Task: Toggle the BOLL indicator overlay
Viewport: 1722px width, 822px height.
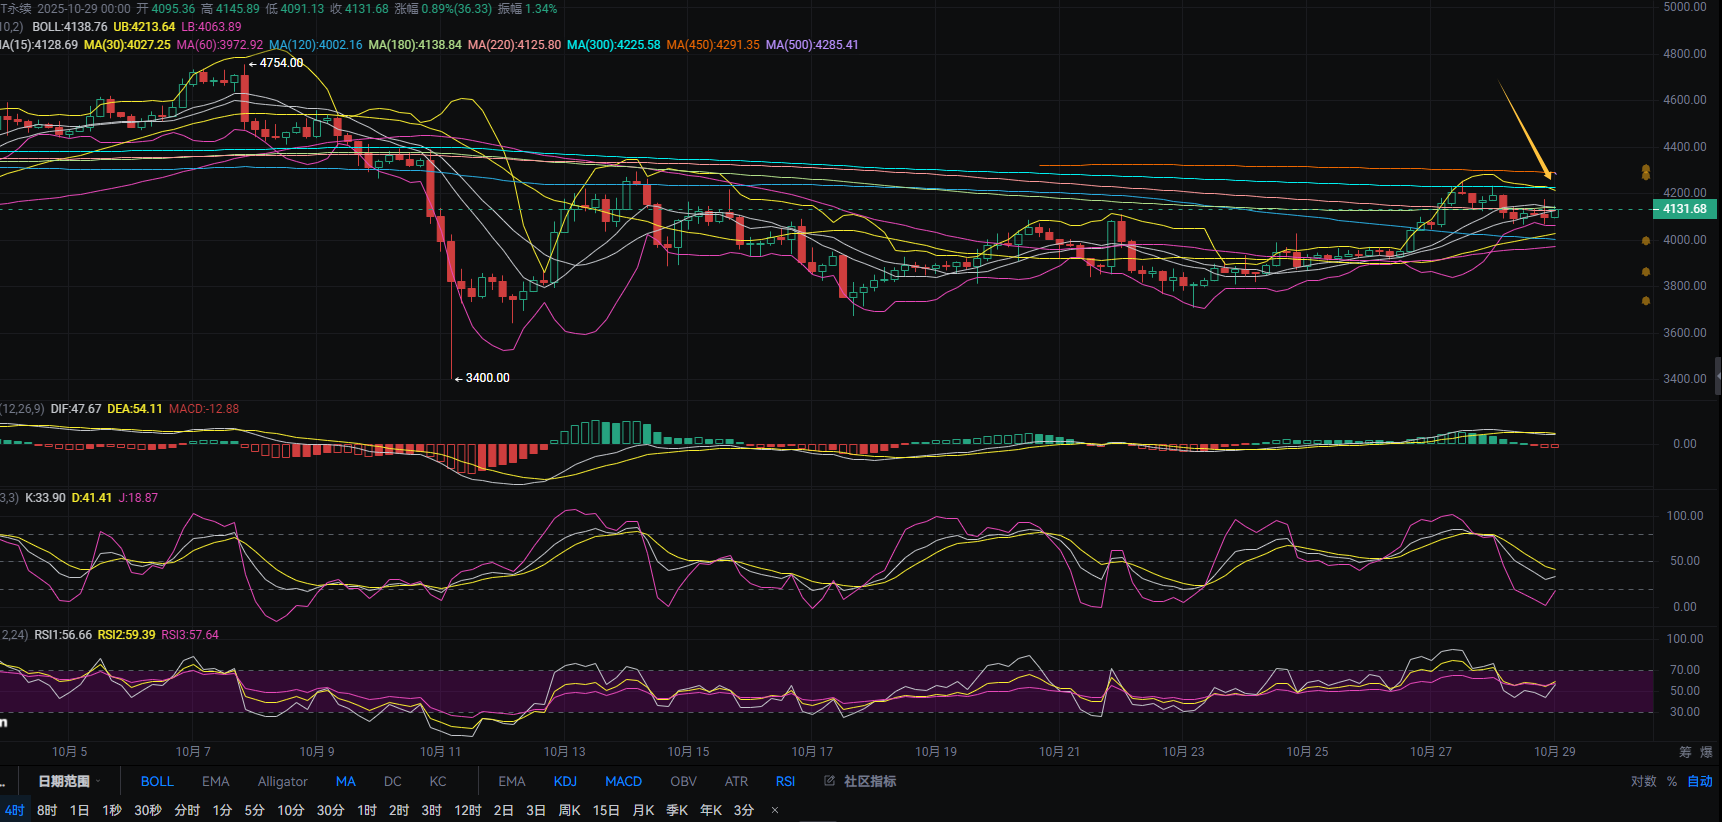Action: 157,781
